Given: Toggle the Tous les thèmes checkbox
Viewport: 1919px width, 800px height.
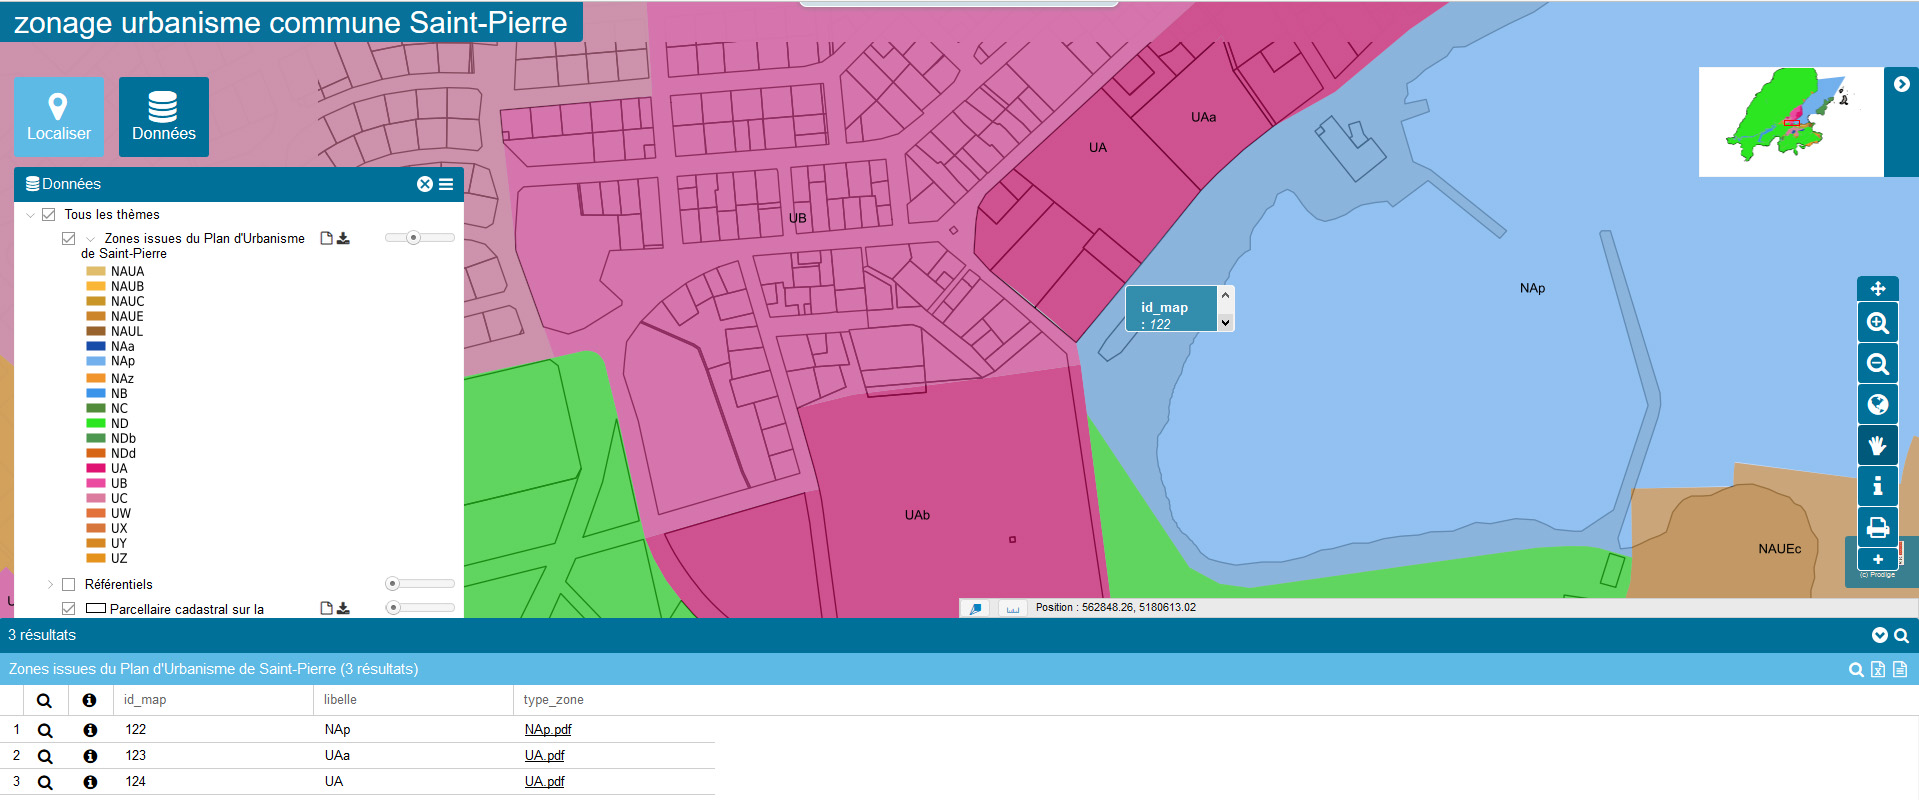Looking at the screenshot, I should click(x=48, y=215).
